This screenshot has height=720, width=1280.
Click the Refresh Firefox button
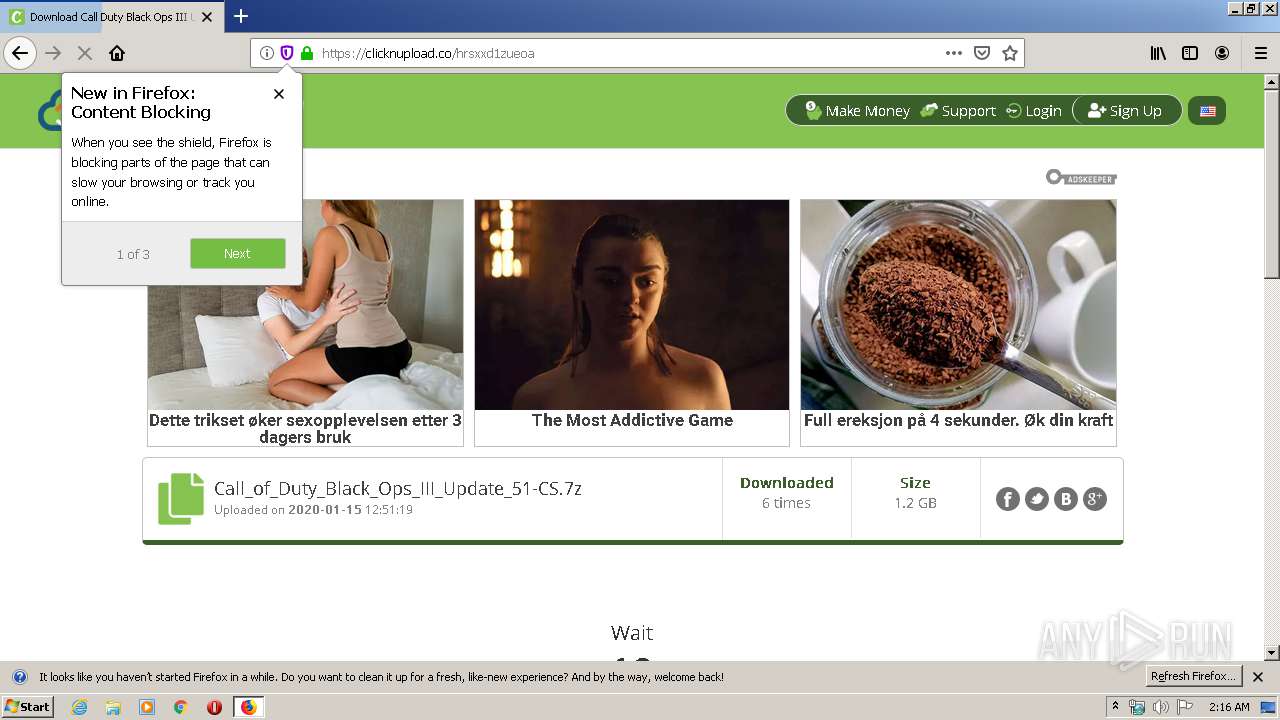tap(1193, 677)
